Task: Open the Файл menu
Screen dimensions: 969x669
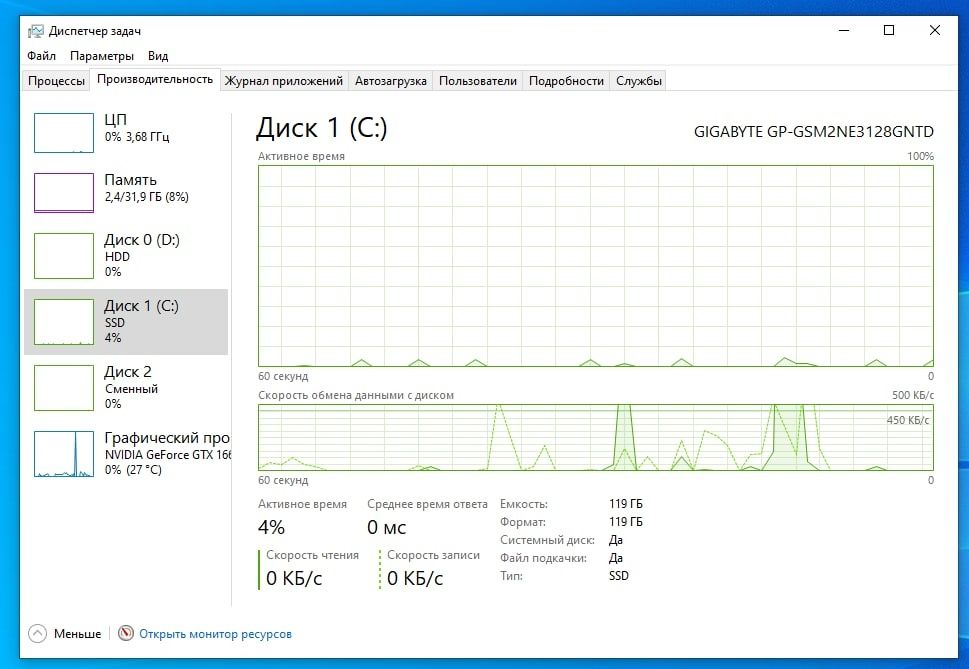Action: click(42, 56)
